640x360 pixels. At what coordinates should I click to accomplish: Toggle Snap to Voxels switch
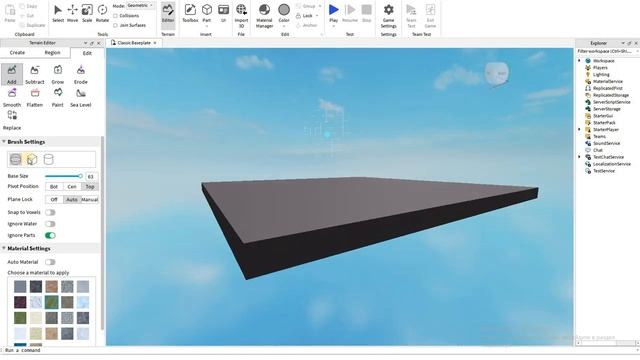(50, 212)
